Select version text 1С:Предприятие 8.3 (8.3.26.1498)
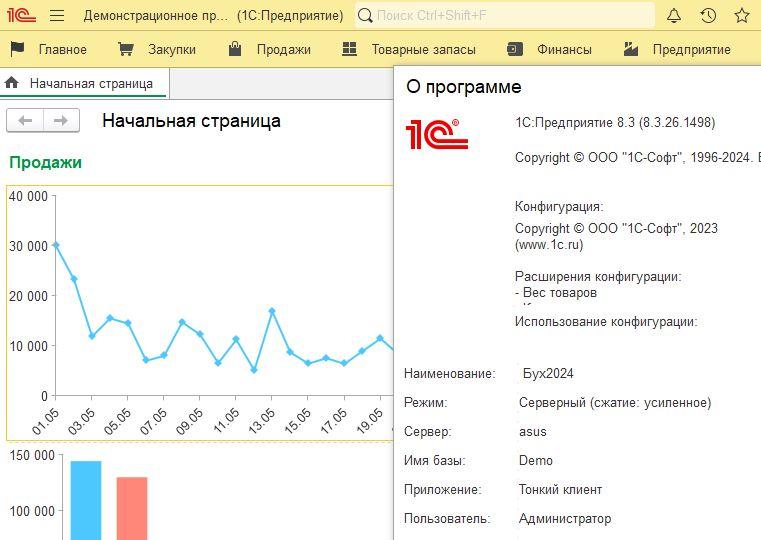 click(615, 122)
